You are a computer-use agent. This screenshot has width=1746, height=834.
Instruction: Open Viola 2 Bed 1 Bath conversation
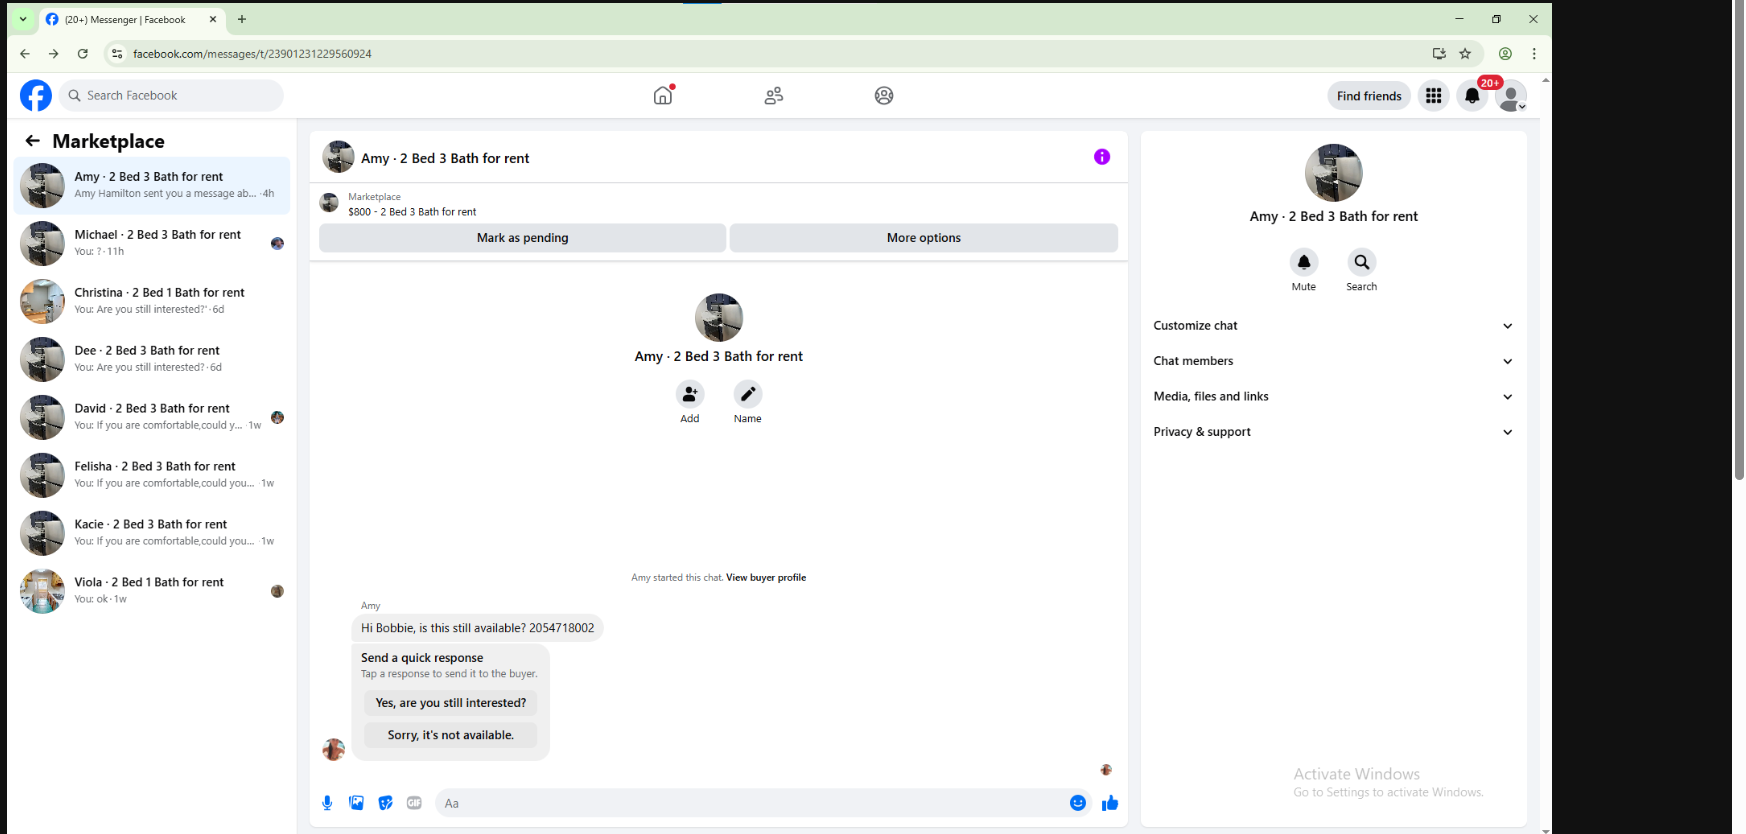(152, 591)
